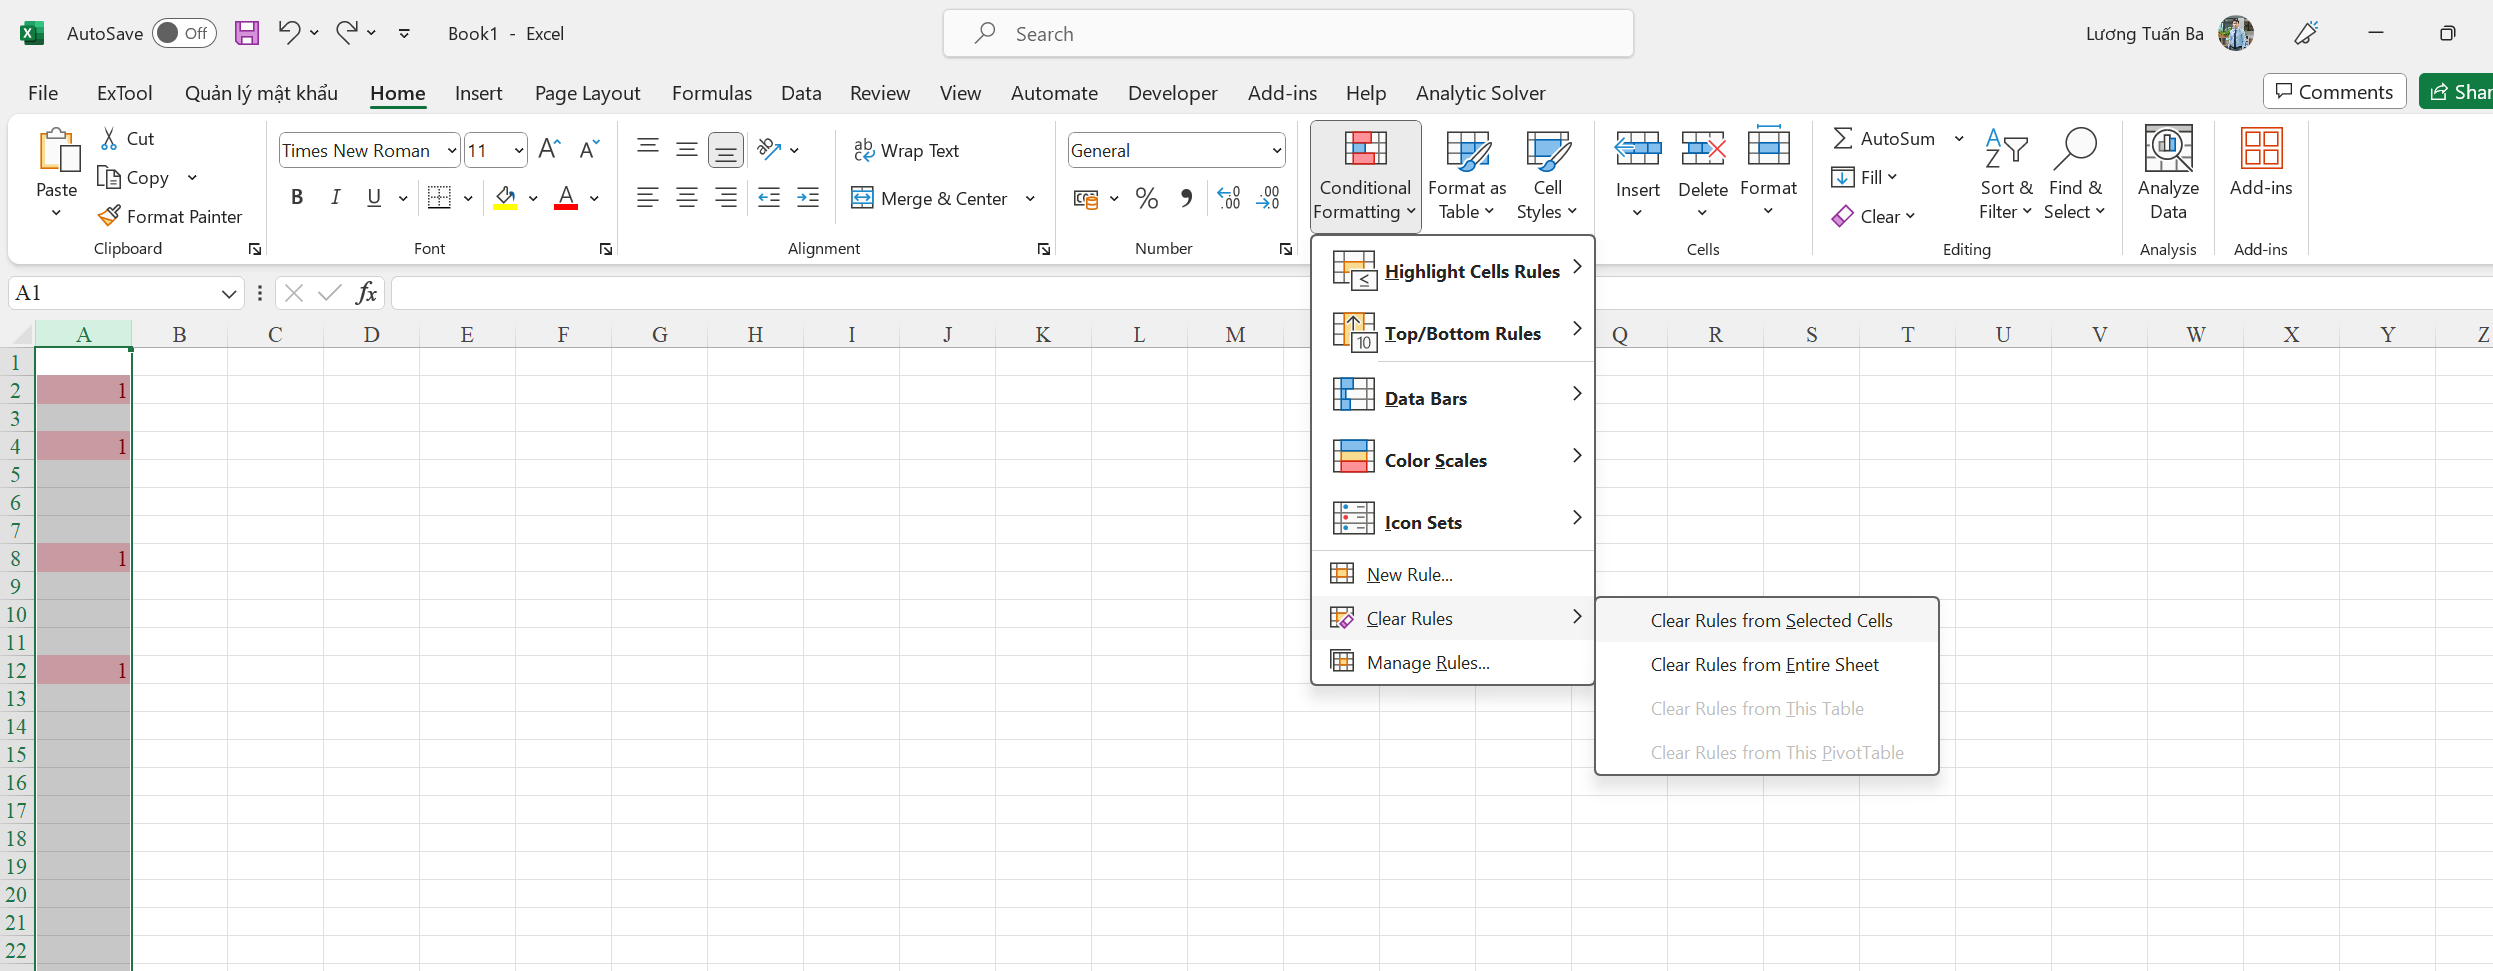The image size is (2493, 971).
Task: Open the Analyze Data tool
Action: coord(2167,172)
